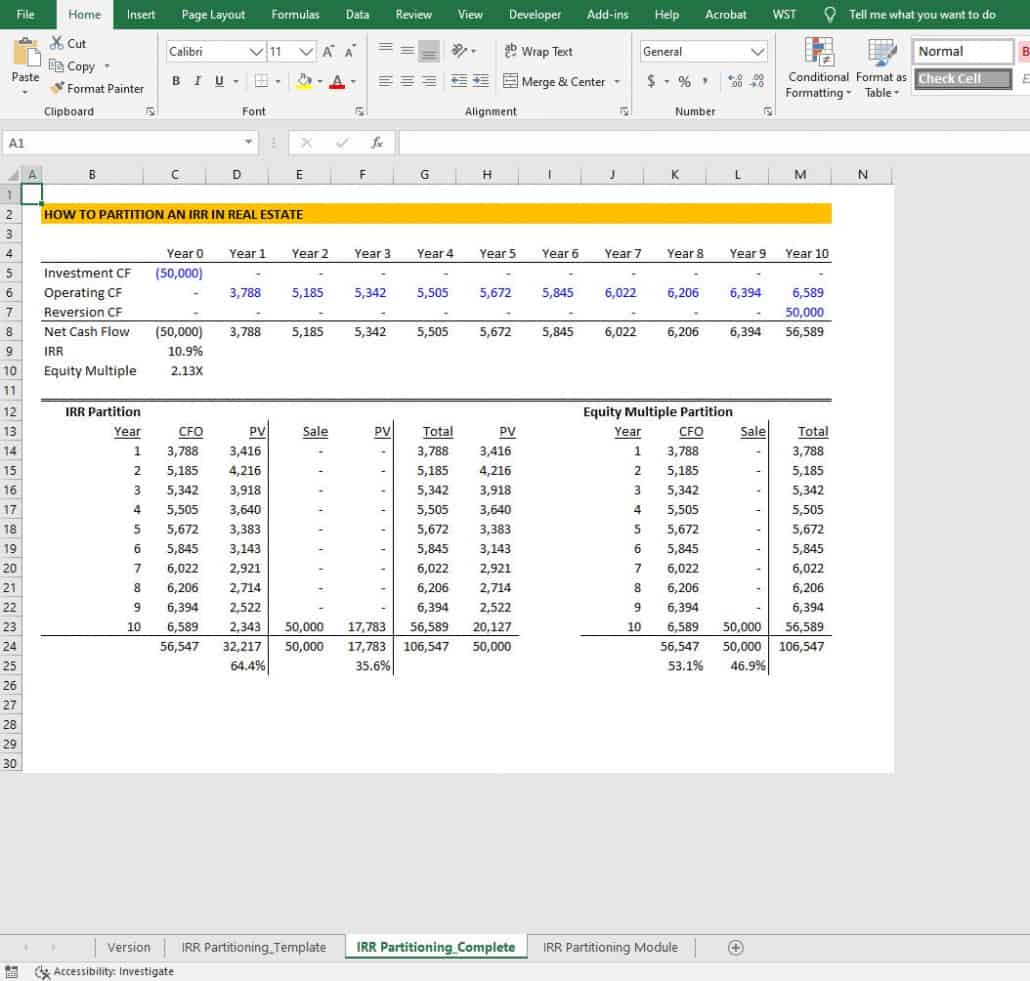Click the Format Painter brush icon
The image size is (1030, 981).
tap(57, 88)
